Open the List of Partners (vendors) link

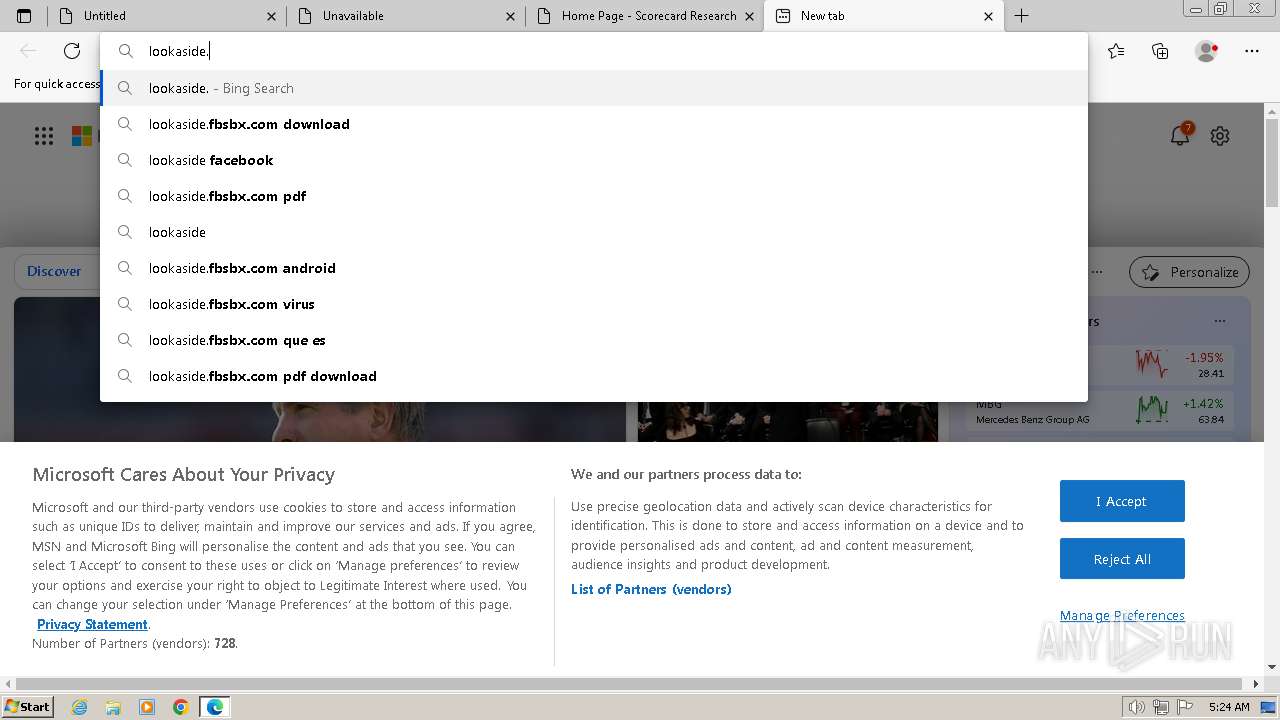tap(651, 589)
